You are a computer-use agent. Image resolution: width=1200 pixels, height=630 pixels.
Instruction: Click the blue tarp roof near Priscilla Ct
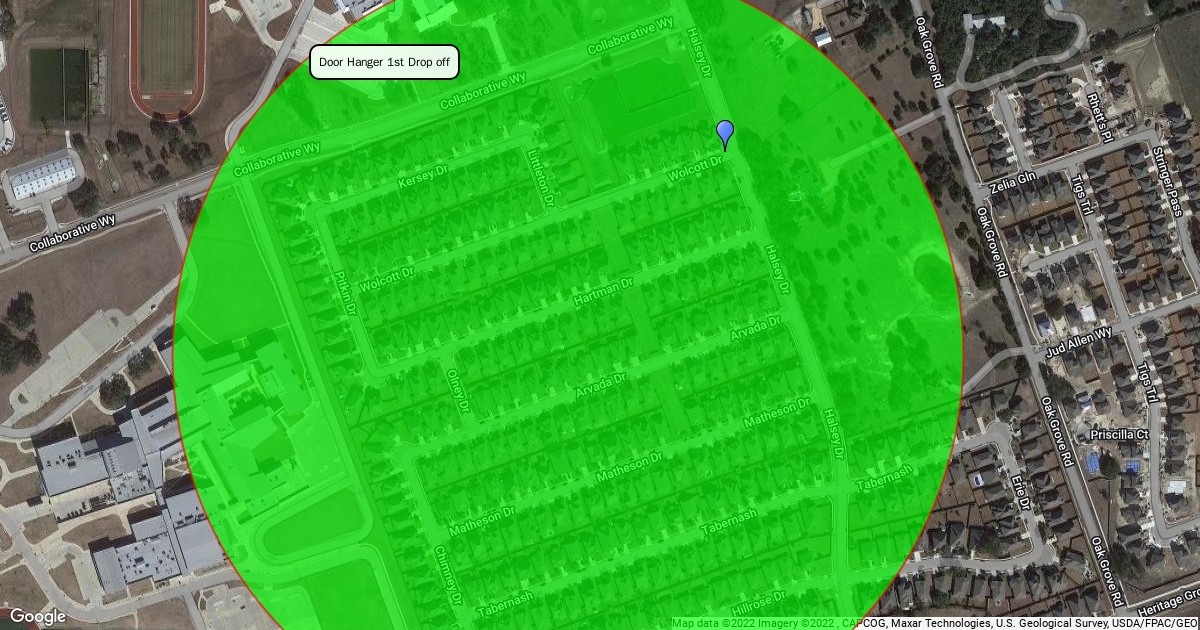coord(1107,464)
